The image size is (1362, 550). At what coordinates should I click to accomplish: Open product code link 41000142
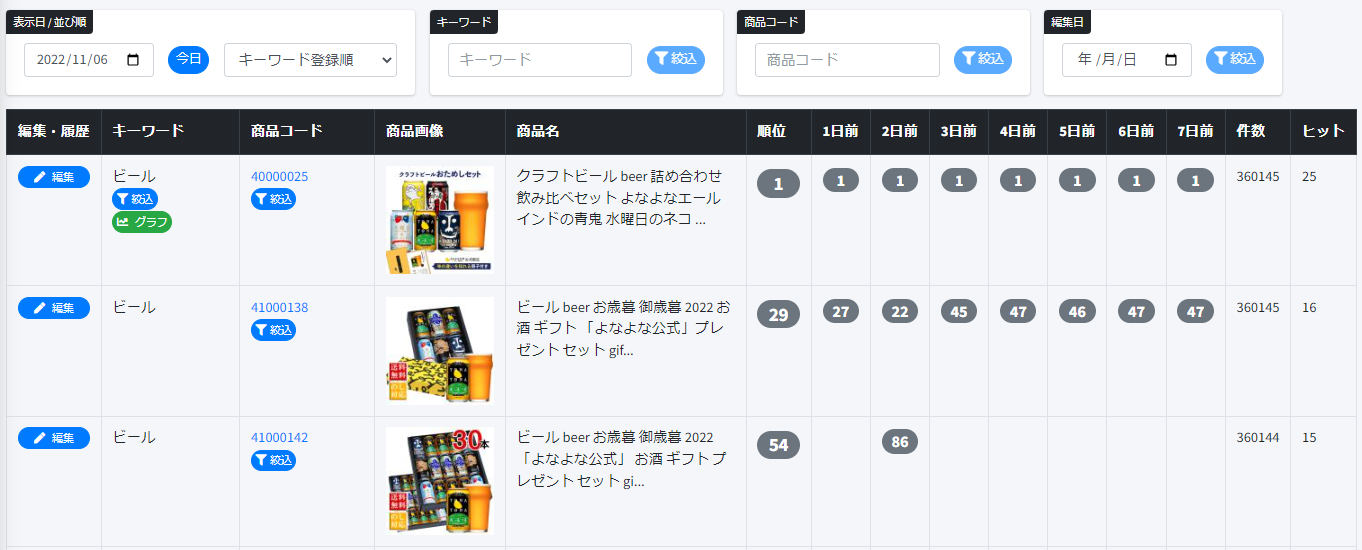click(279, 438)
